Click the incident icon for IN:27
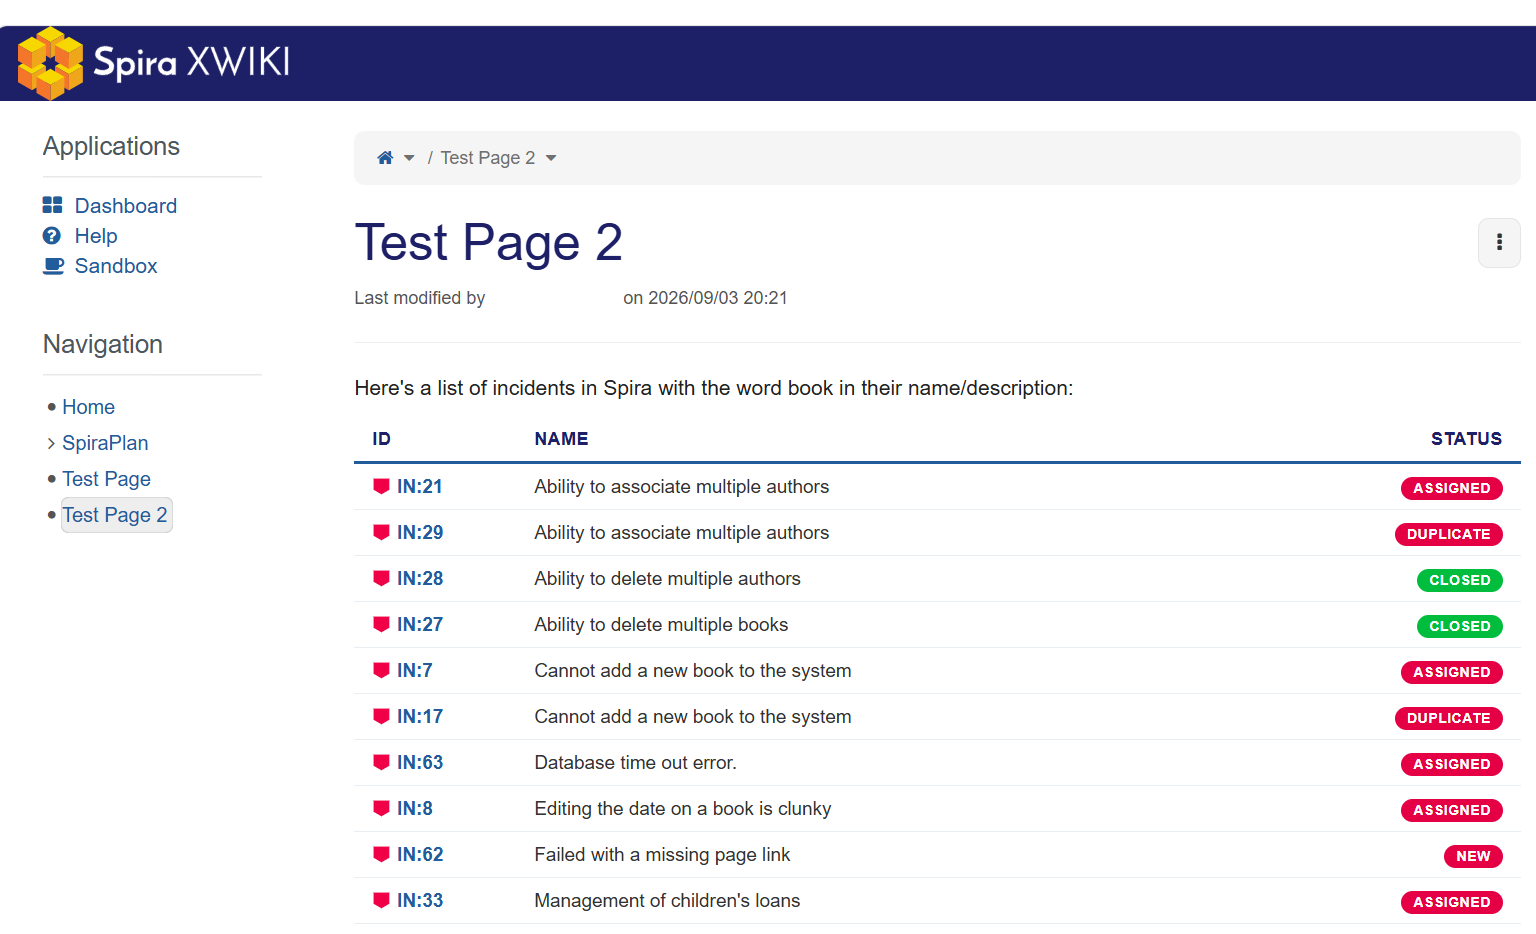 tap(381, 624)
